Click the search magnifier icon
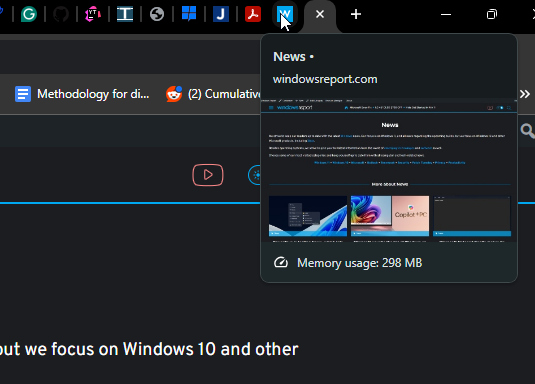The image size is (535, 384). (527, 131)
